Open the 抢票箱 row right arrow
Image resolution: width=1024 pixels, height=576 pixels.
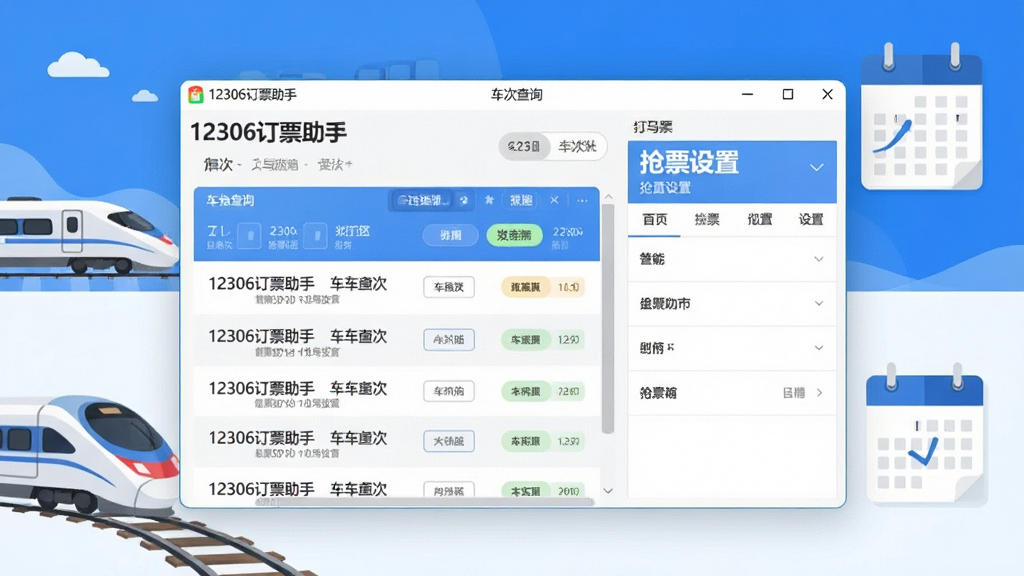[x=819, y=393]
